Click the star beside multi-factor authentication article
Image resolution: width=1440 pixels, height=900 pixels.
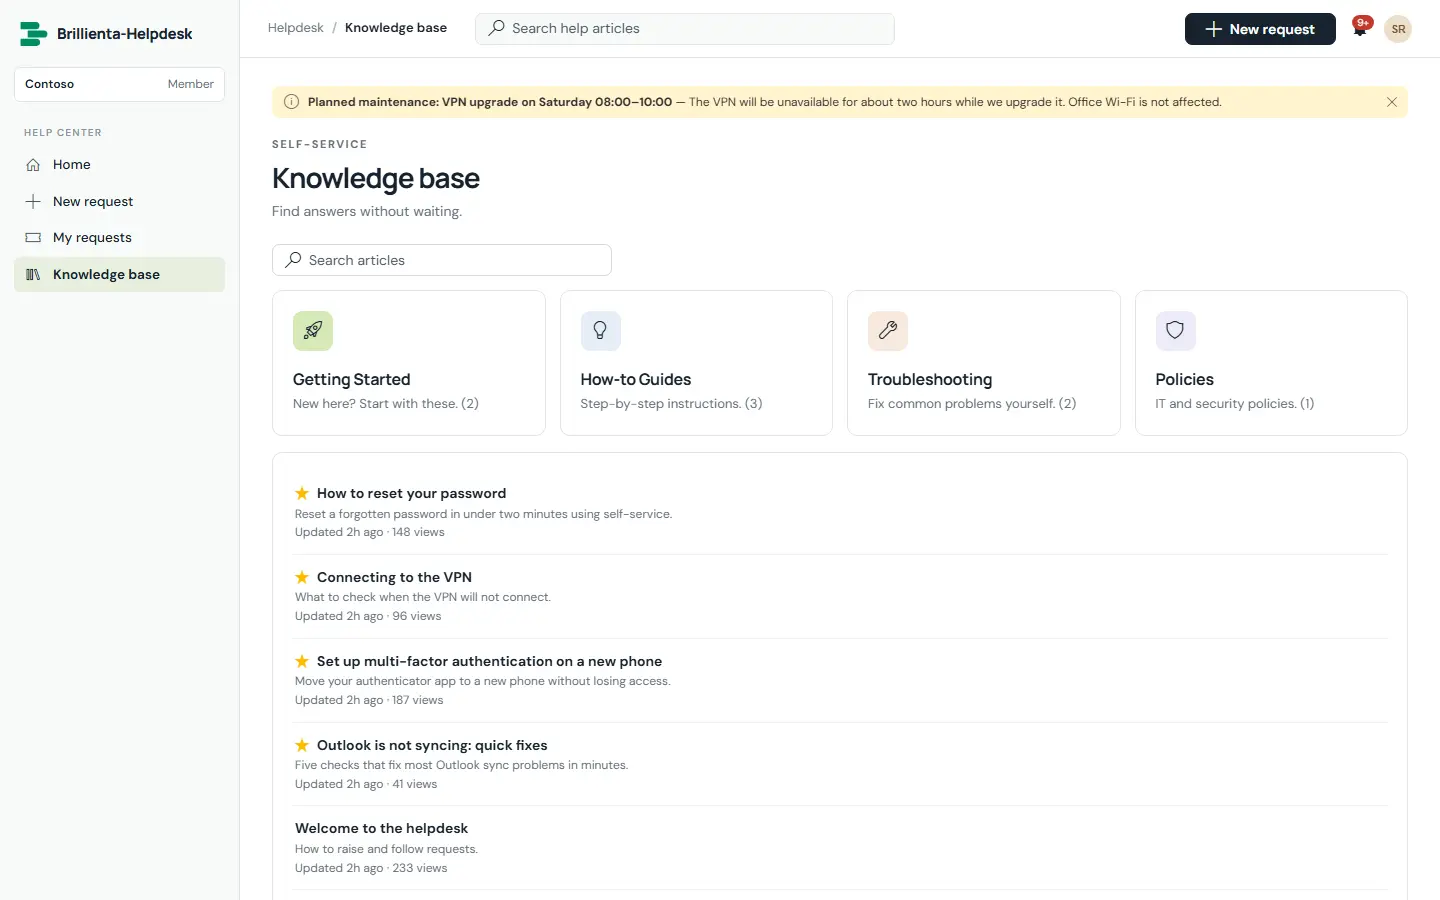[x=302, y=661]
